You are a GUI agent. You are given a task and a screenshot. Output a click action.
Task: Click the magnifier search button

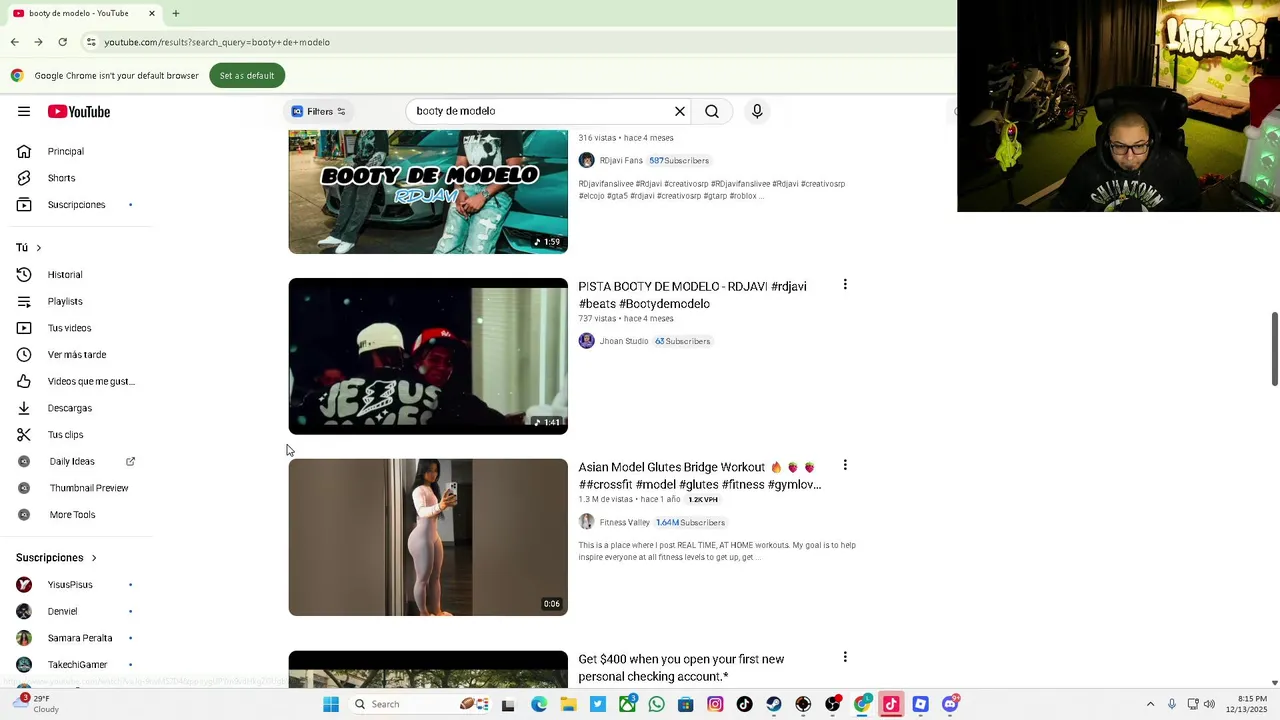(x=712, y=111)
